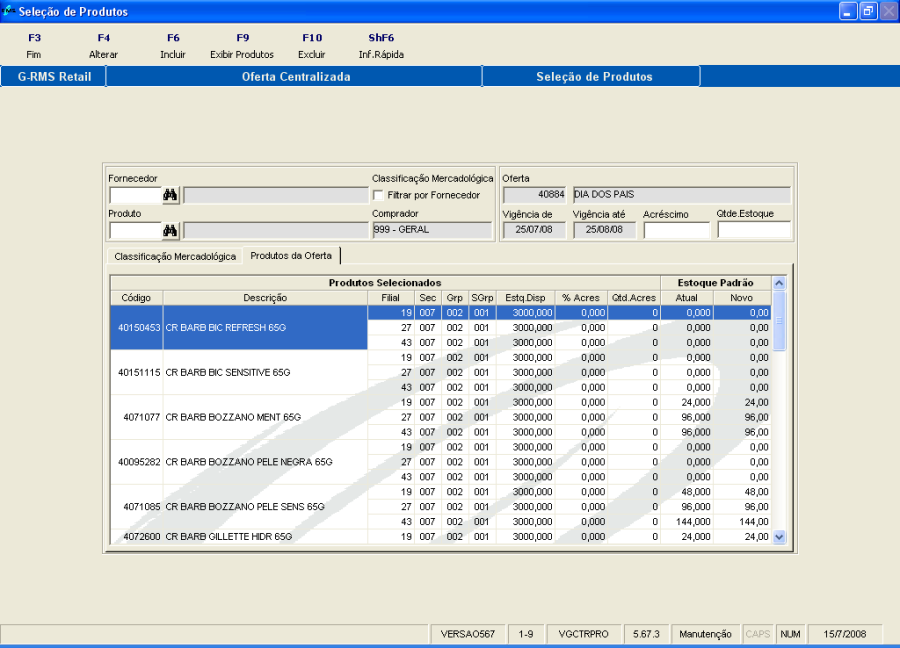
Task: Enable the Filtrar por Fornecedor checkbox
Action: tap(378, 195)
